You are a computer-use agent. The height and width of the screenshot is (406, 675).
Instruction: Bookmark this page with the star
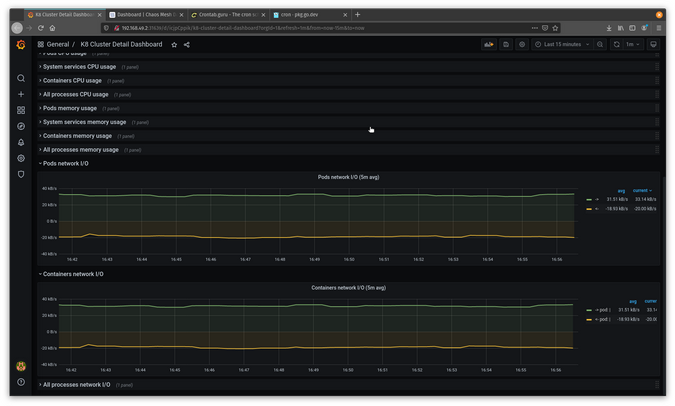(555, 28)
